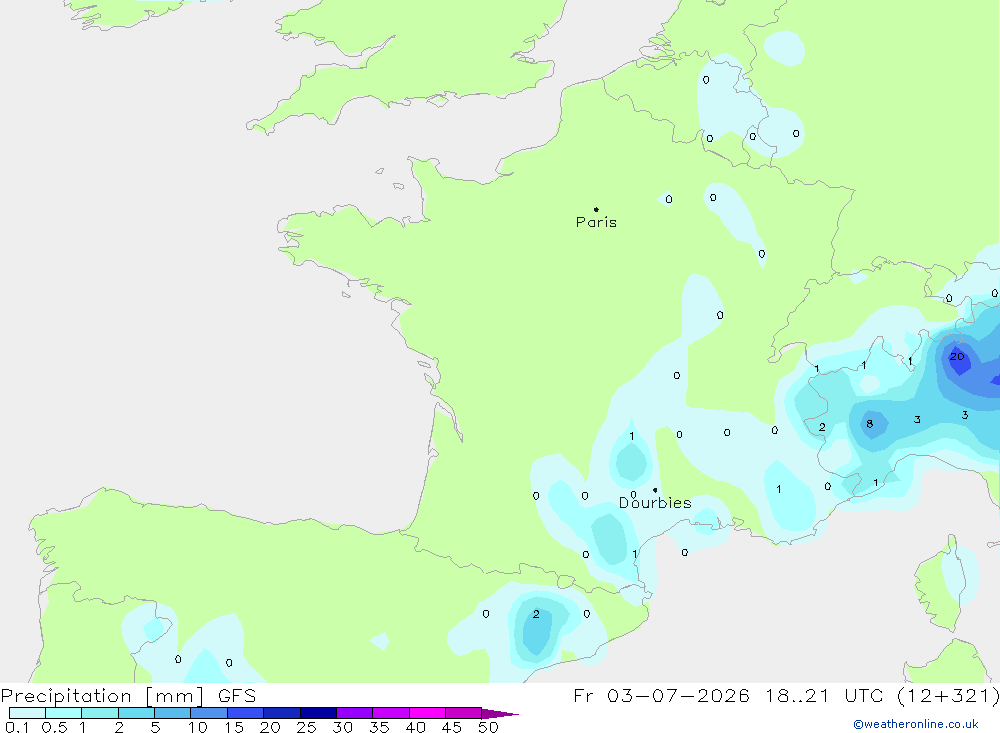Click the legend label 0.5
The image size is (1000, 733).
tap(54, 727)
